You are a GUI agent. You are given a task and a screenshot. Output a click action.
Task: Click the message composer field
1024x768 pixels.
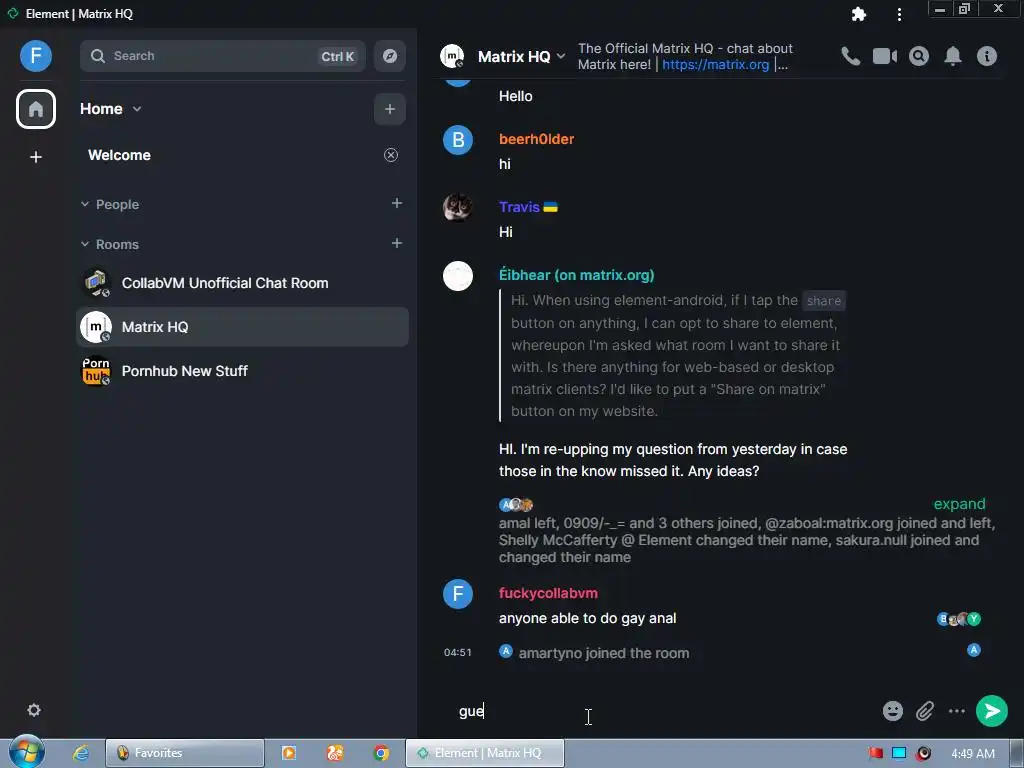(x=663, y=711)
